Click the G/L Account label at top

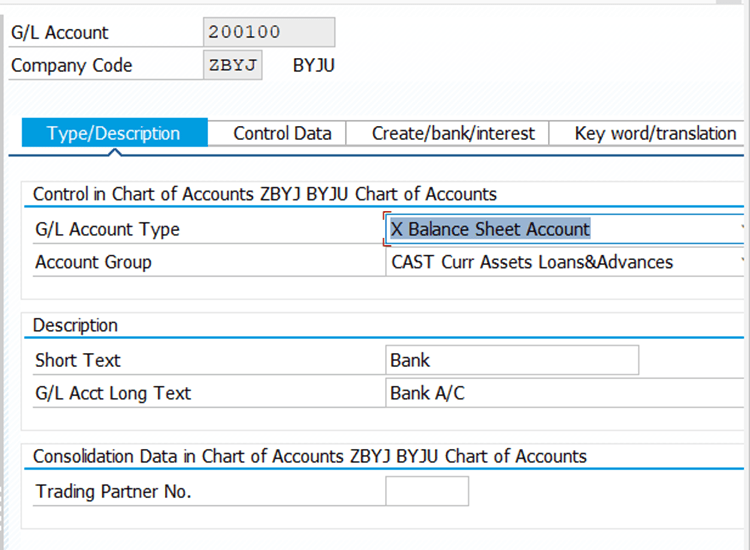click(60, 32)
